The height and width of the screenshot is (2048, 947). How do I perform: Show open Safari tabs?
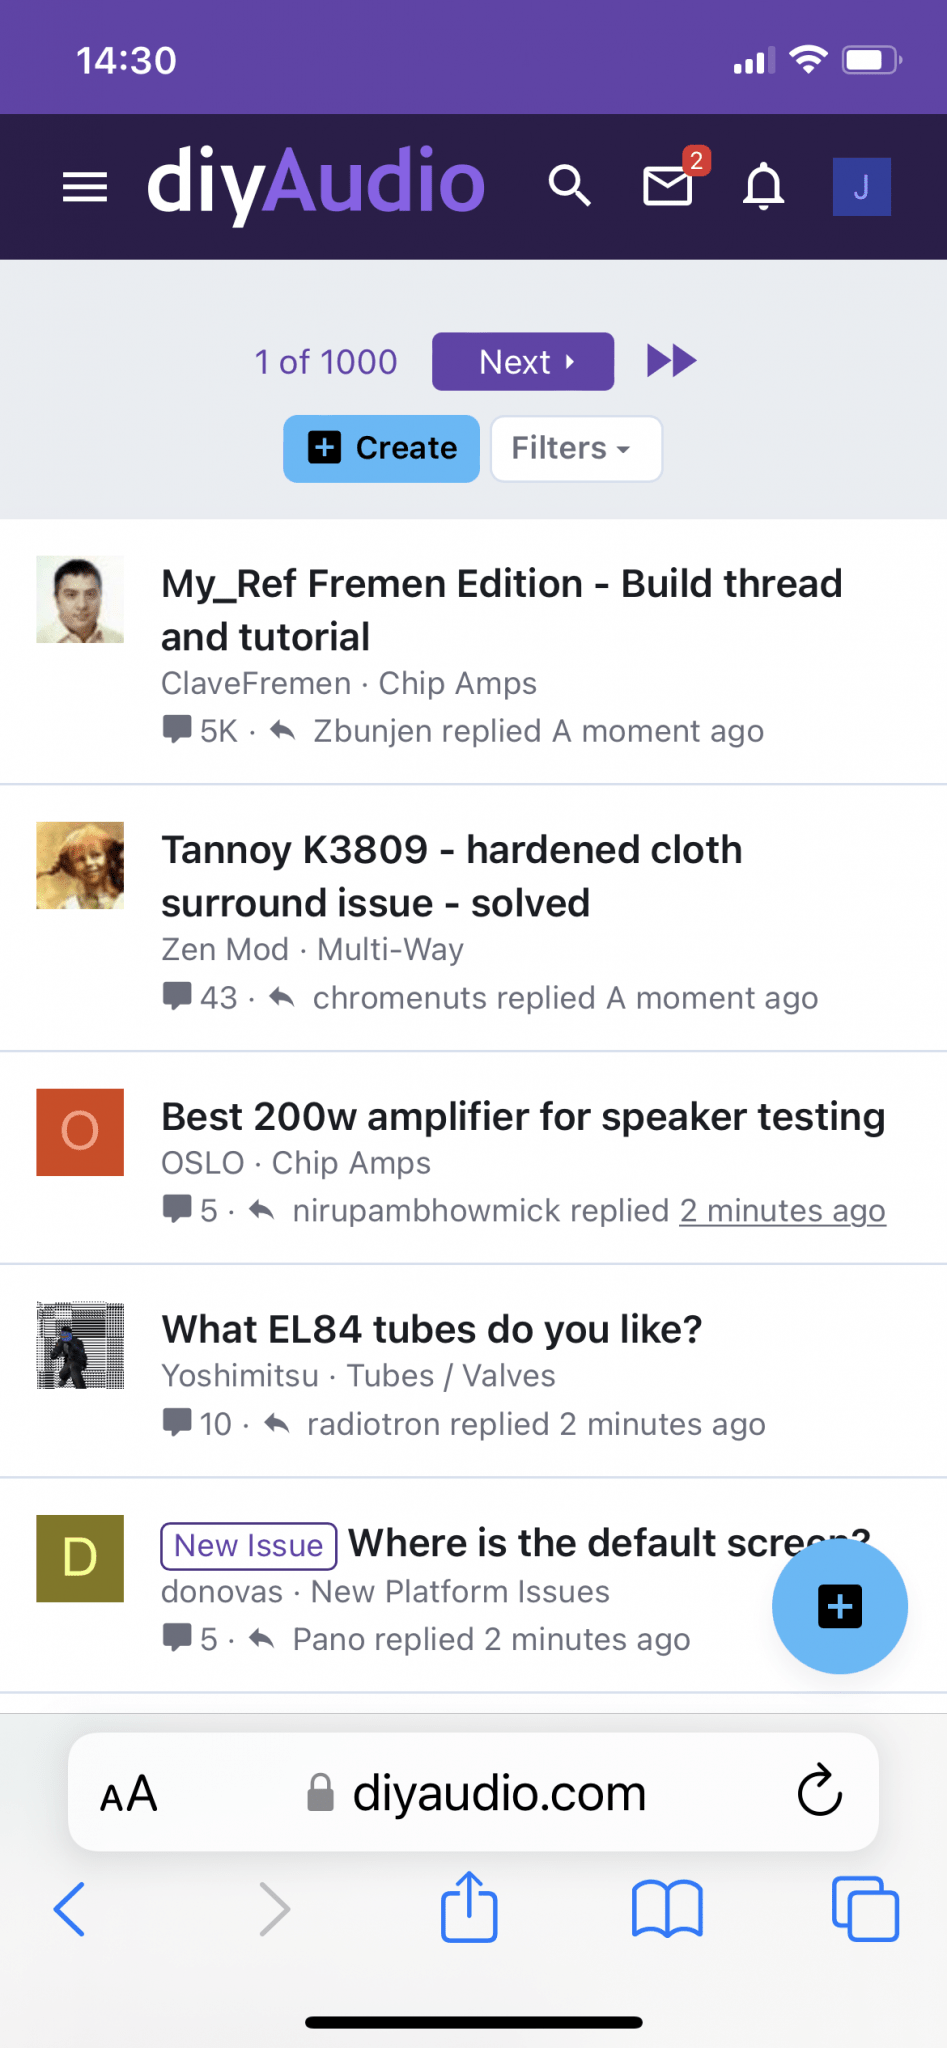(865, 1908)
